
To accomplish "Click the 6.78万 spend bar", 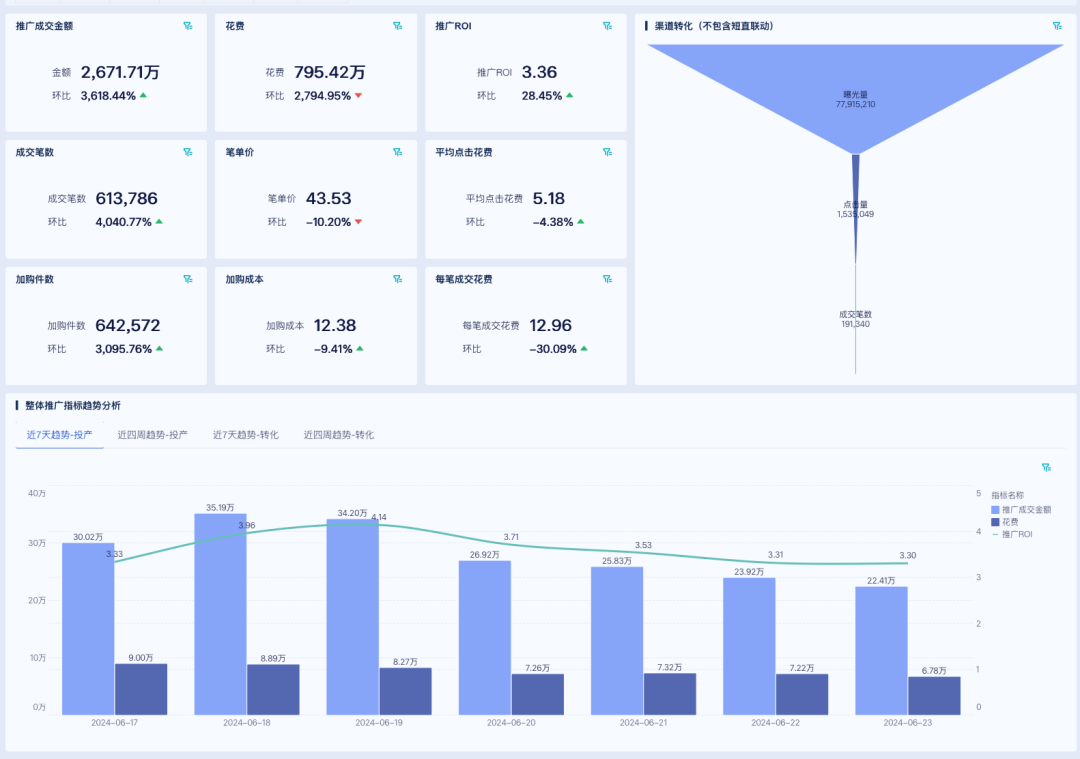I will (x=935, y=696).
